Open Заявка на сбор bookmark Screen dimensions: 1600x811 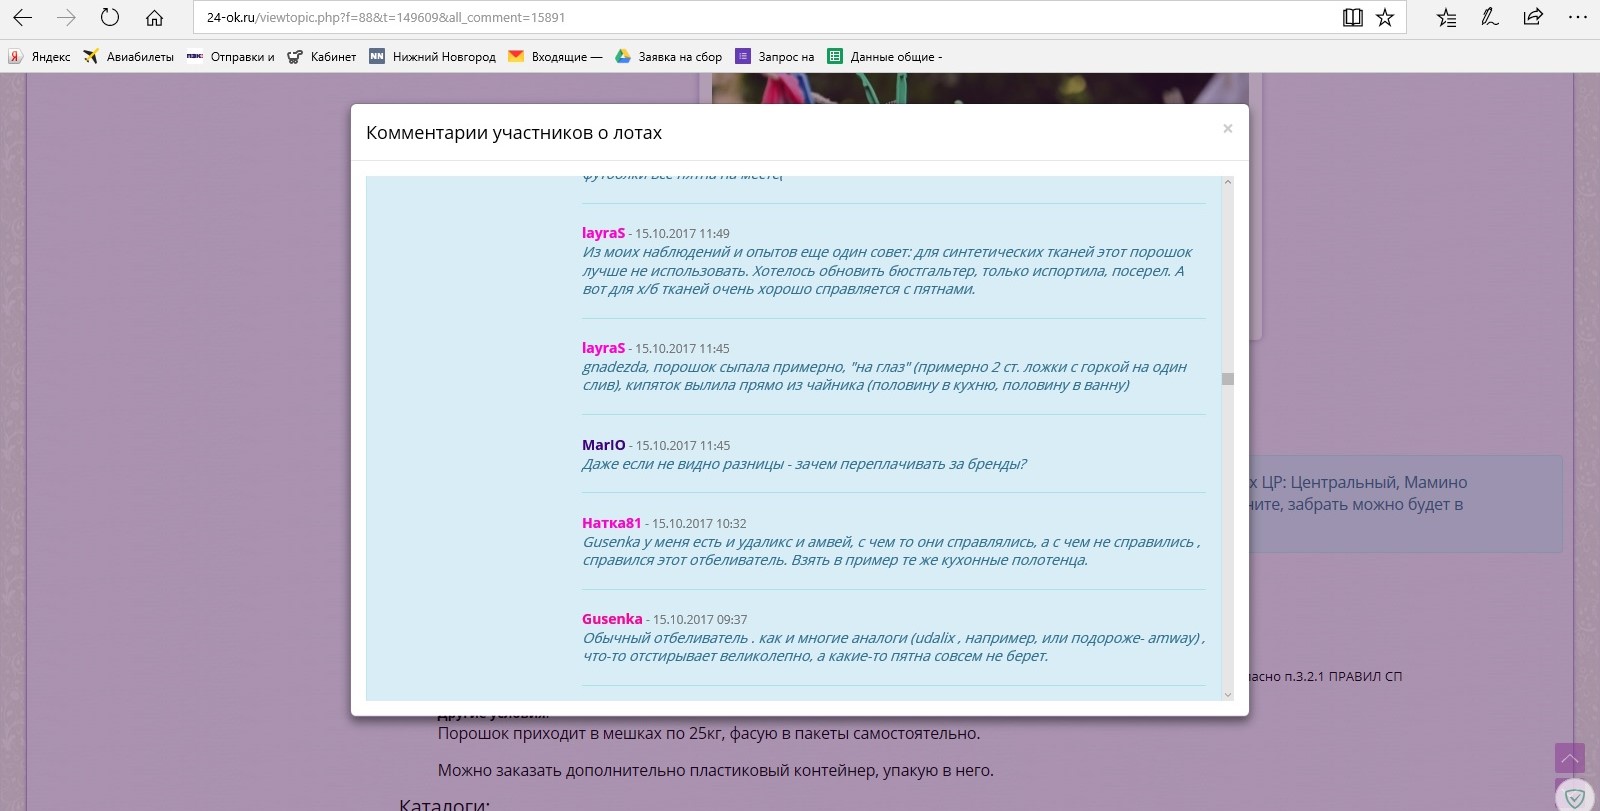coord(669,57)
